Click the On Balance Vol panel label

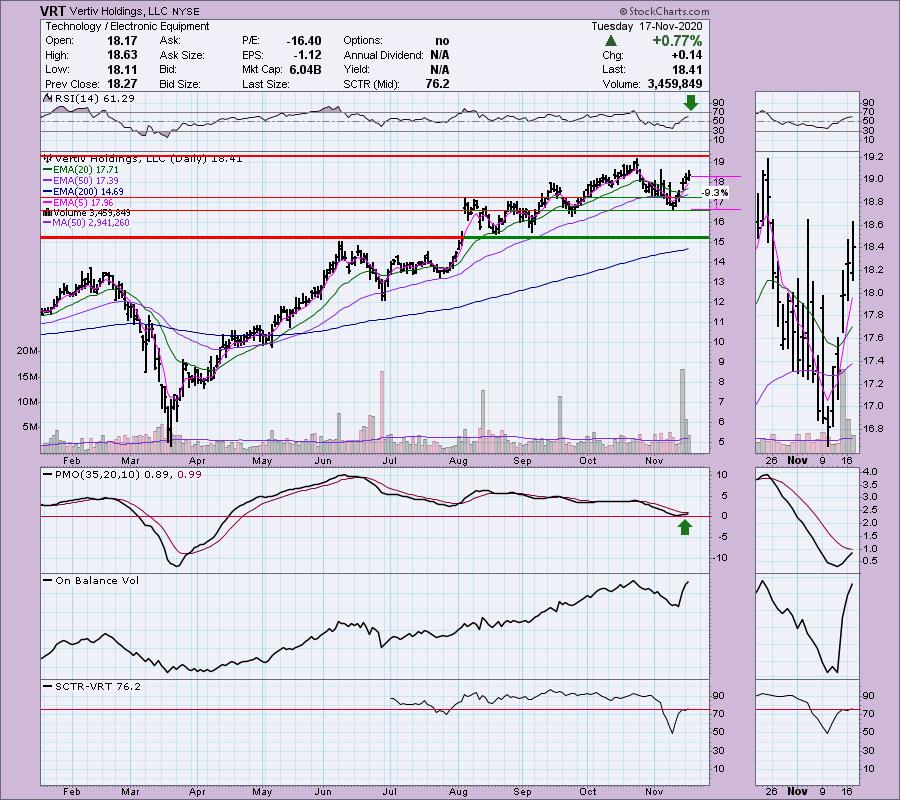pyautogui.click(x=96, y=581)
